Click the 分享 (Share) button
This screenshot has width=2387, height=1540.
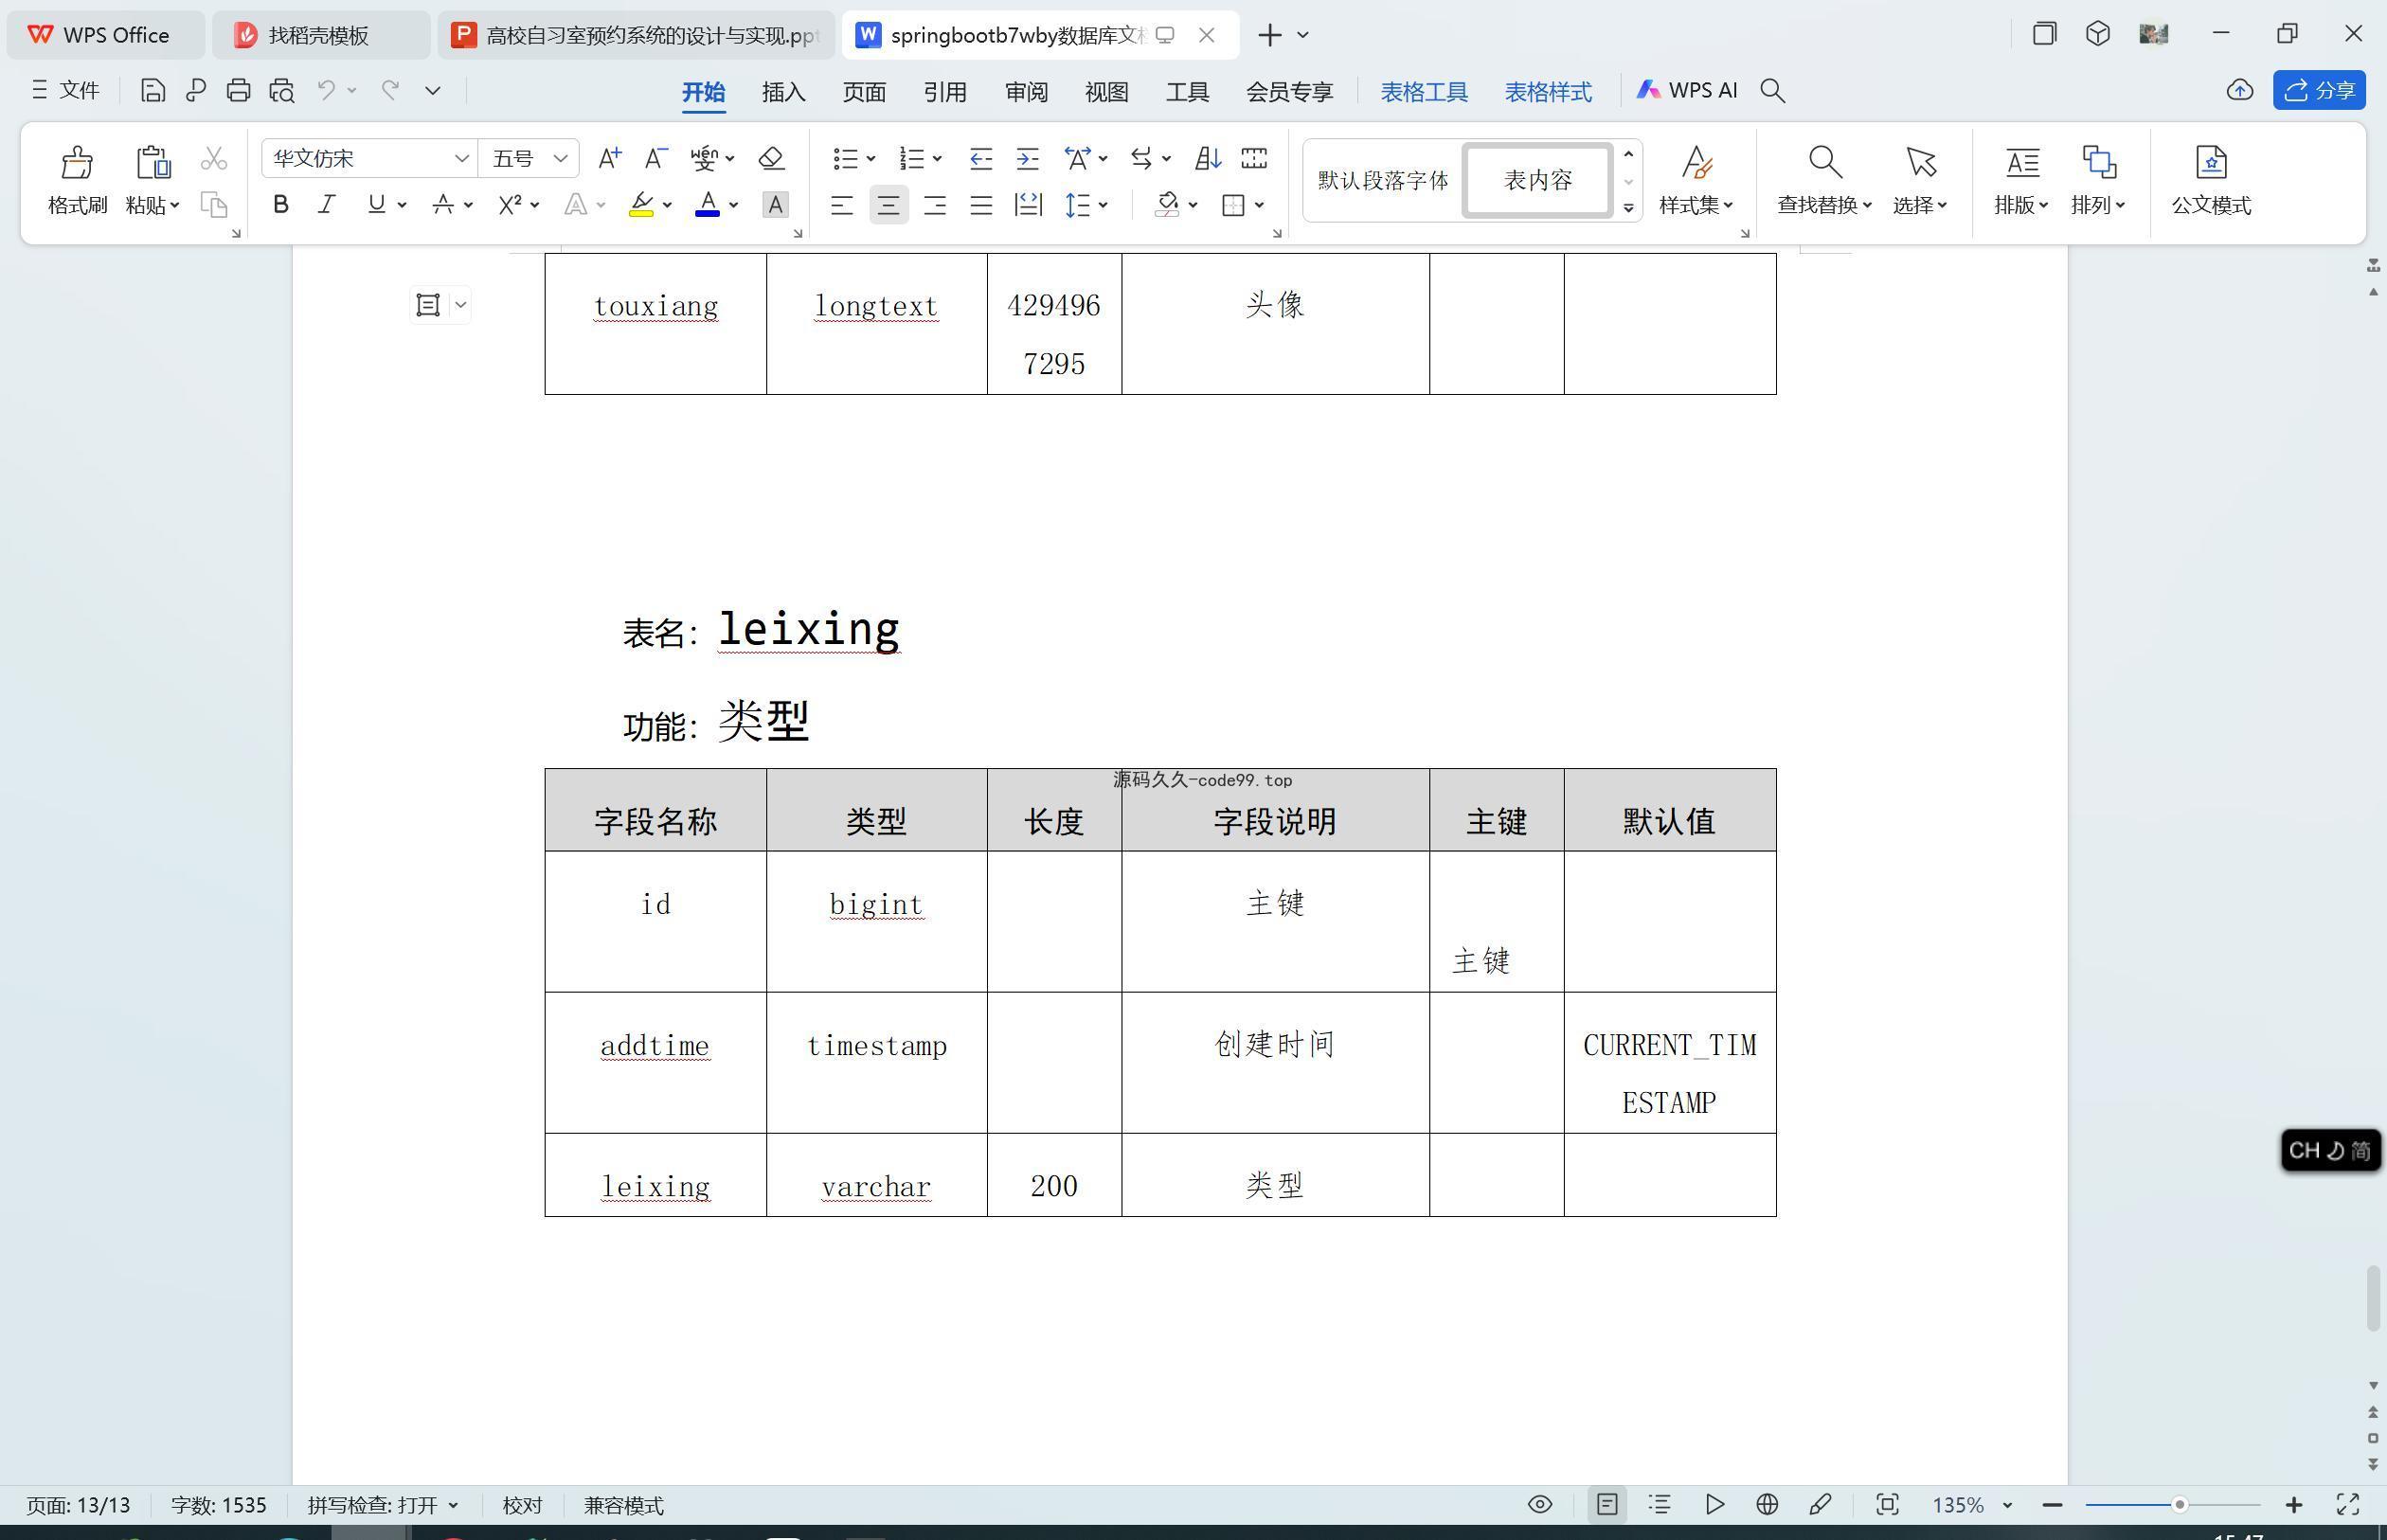[x=2319, y=91]
